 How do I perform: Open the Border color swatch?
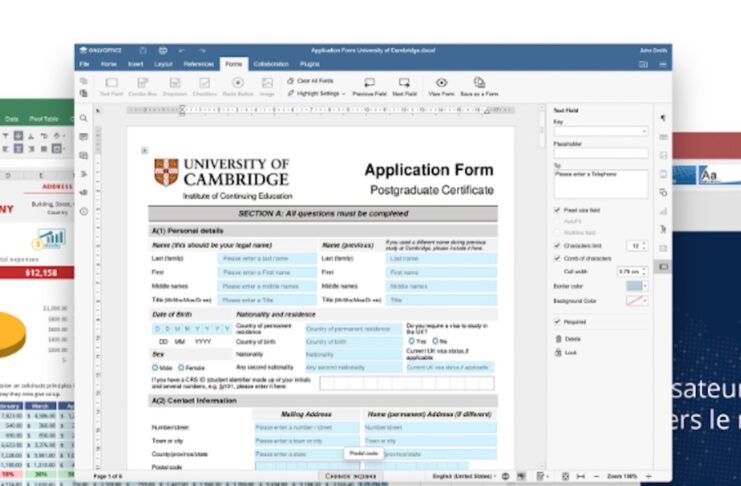[634, 285]
